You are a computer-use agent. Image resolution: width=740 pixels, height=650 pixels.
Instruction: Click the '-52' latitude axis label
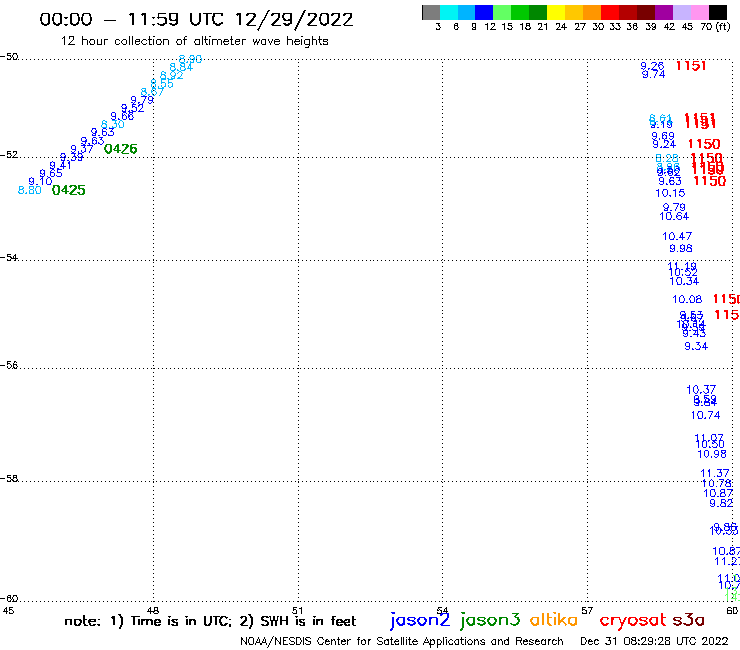[x=9, y=155]
